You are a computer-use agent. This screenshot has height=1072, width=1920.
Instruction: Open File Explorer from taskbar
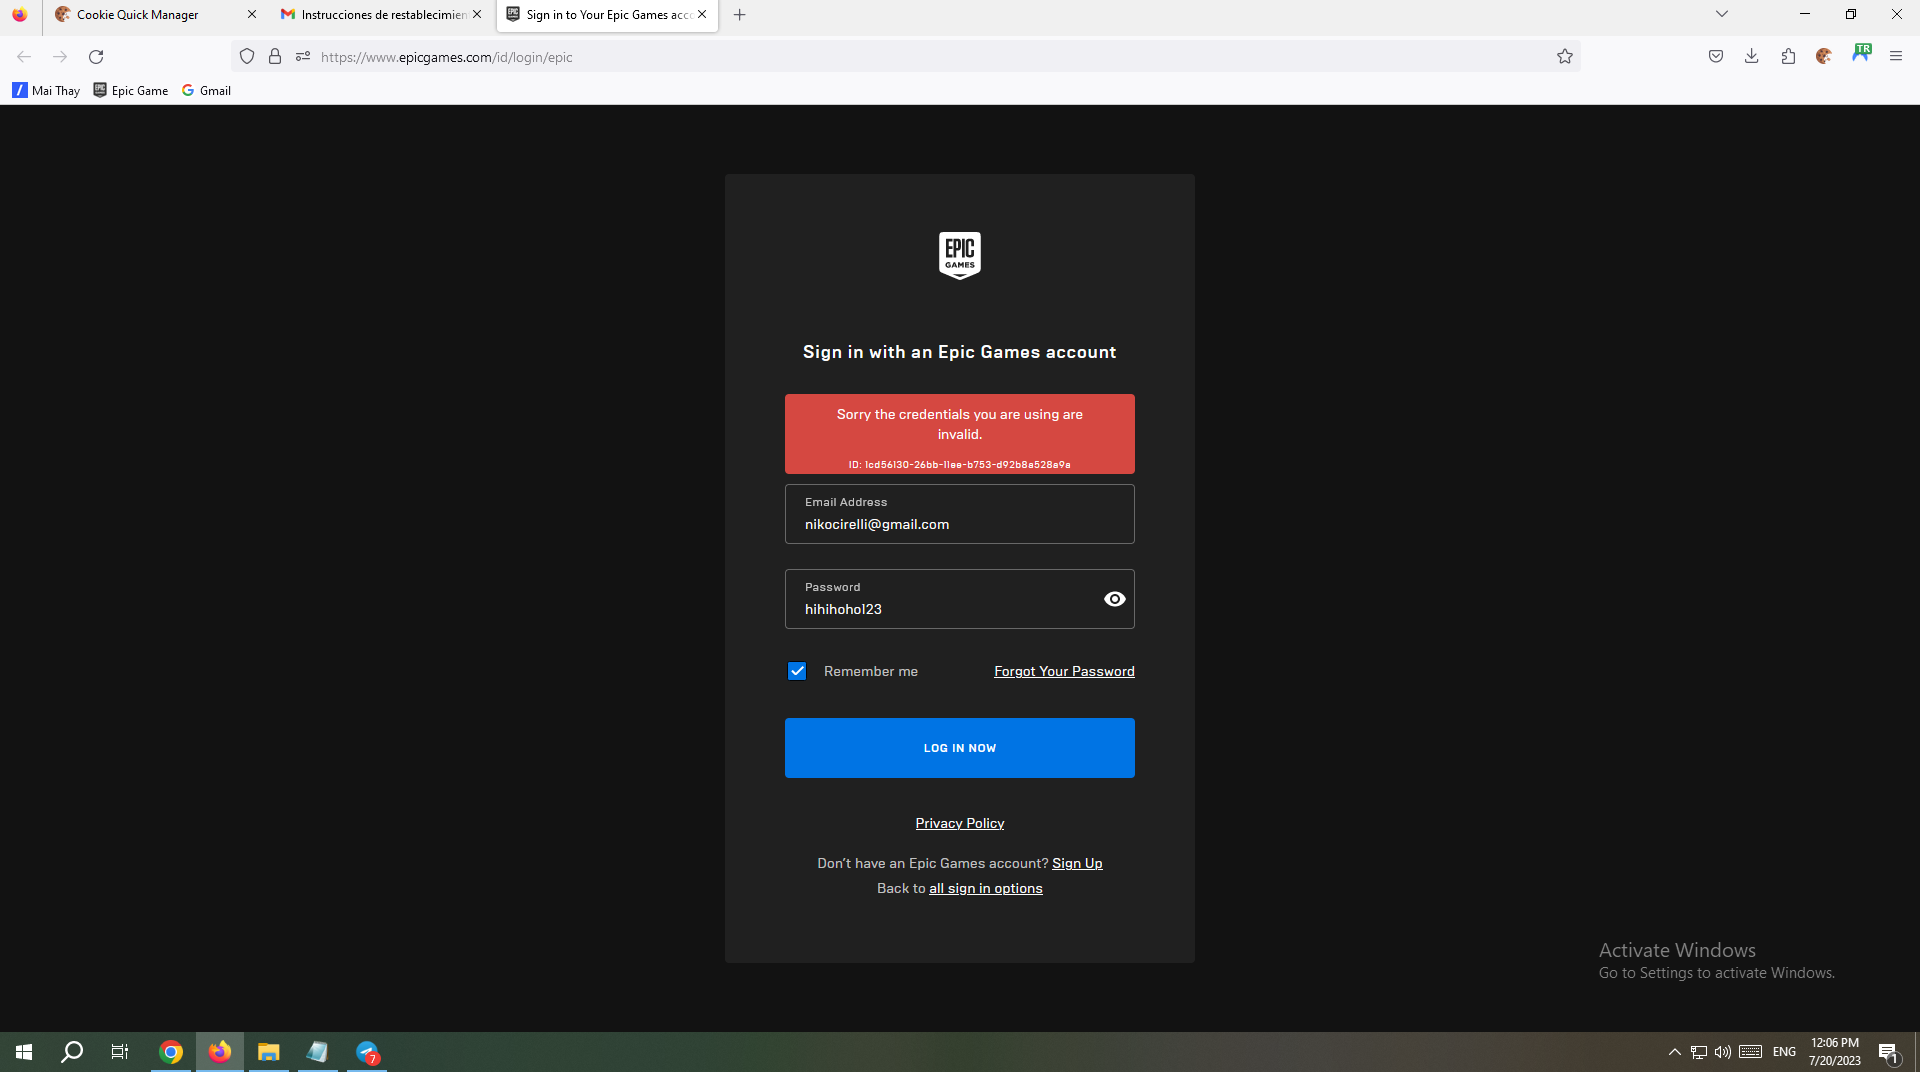tap(269, 1052)
